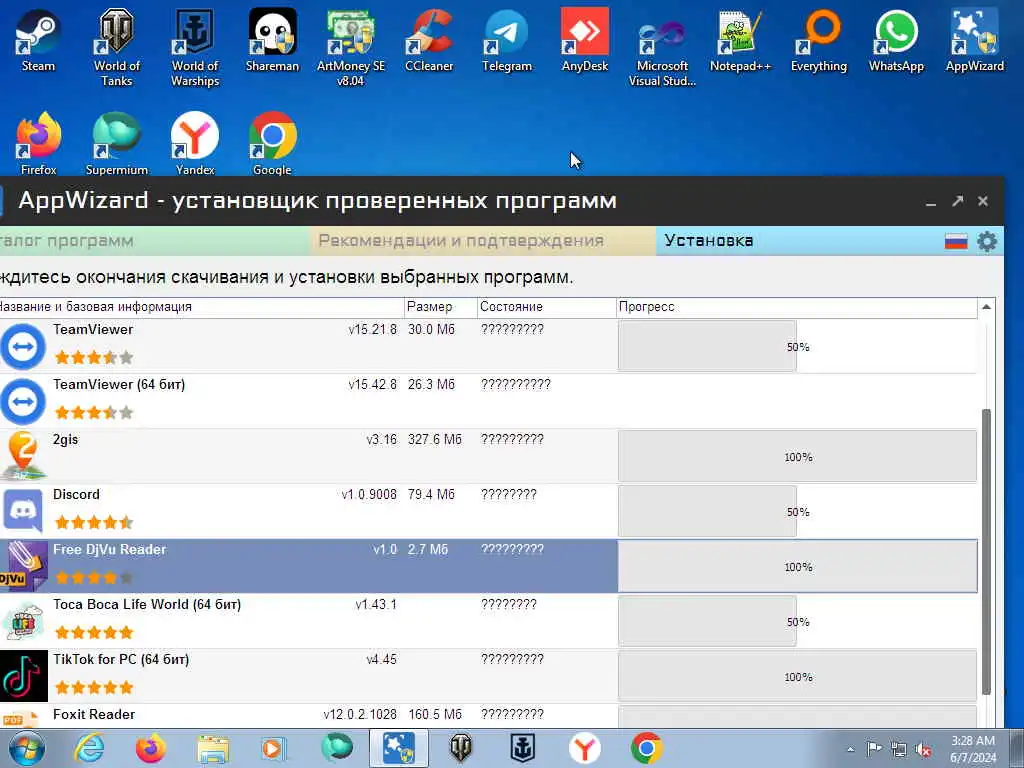Open Telegram desktop shortcut
This screenshot has height=768, width=1024.
507,40
